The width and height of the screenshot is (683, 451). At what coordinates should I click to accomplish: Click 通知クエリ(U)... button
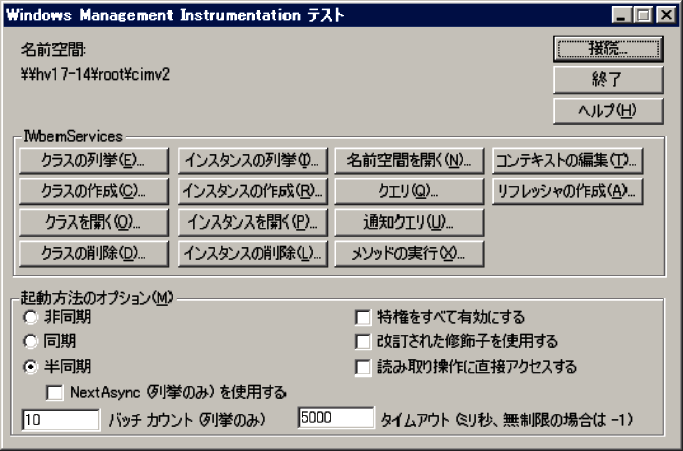pyautogui.click(x=409, y=223)
